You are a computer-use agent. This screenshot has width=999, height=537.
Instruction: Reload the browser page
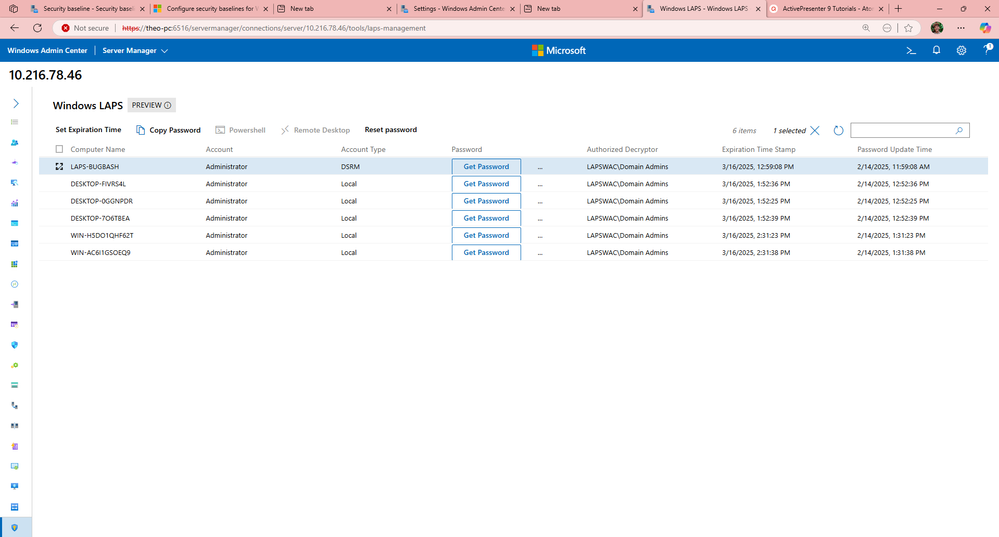37,28
